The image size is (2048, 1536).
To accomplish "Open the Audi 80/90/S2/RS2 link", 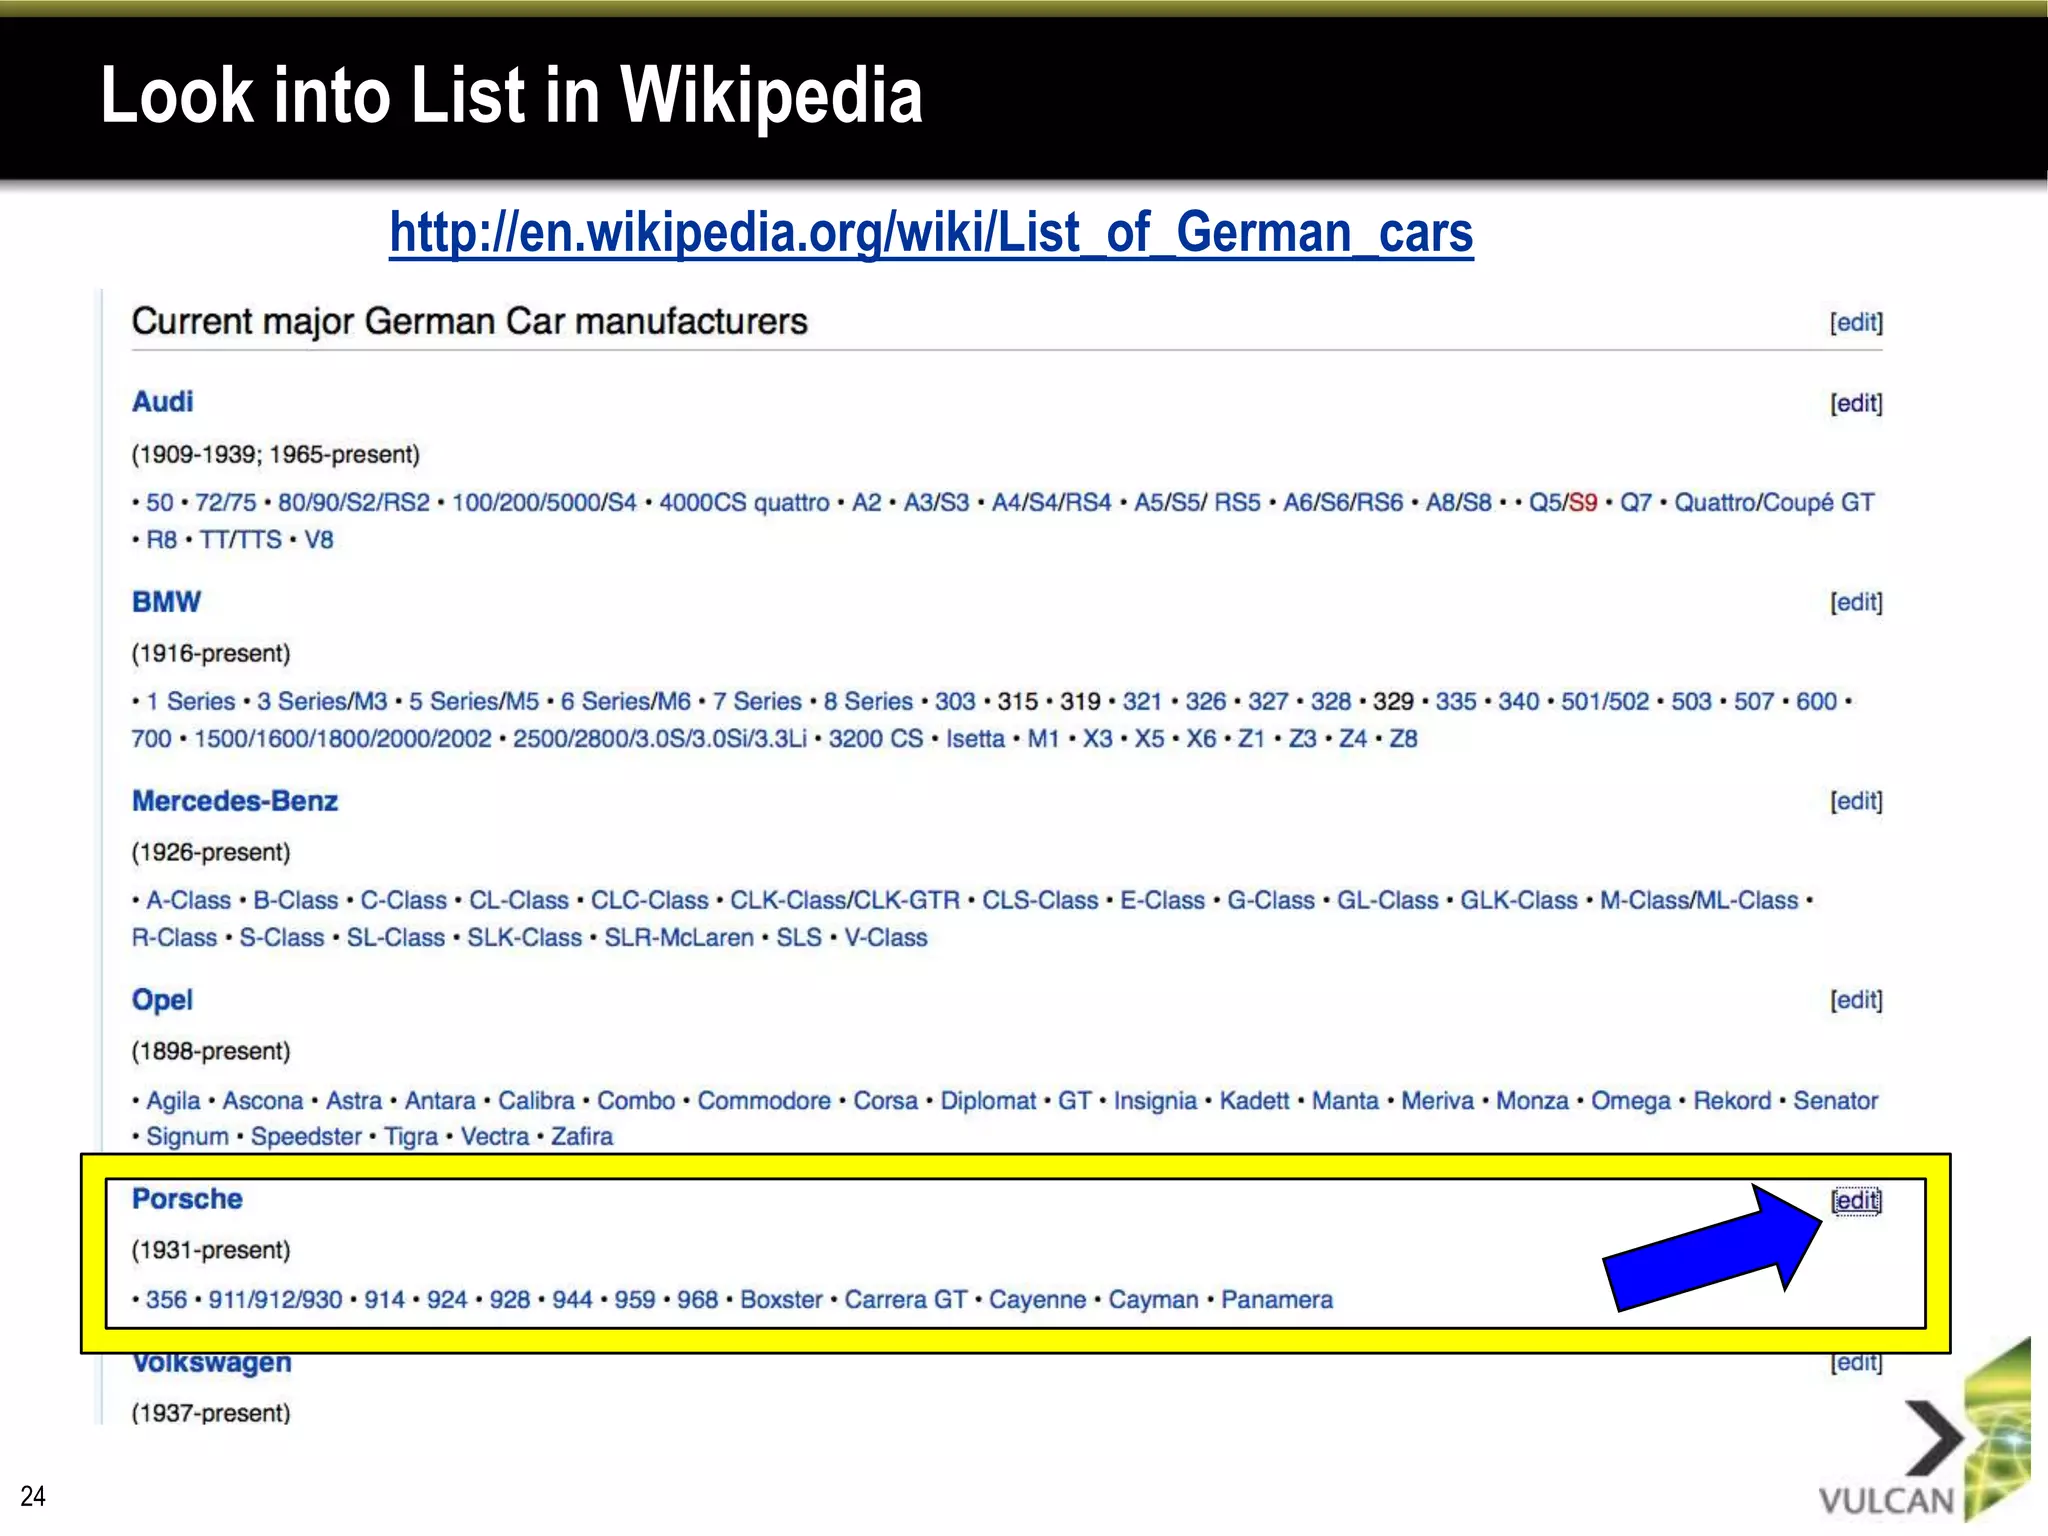I will point(354,502).
